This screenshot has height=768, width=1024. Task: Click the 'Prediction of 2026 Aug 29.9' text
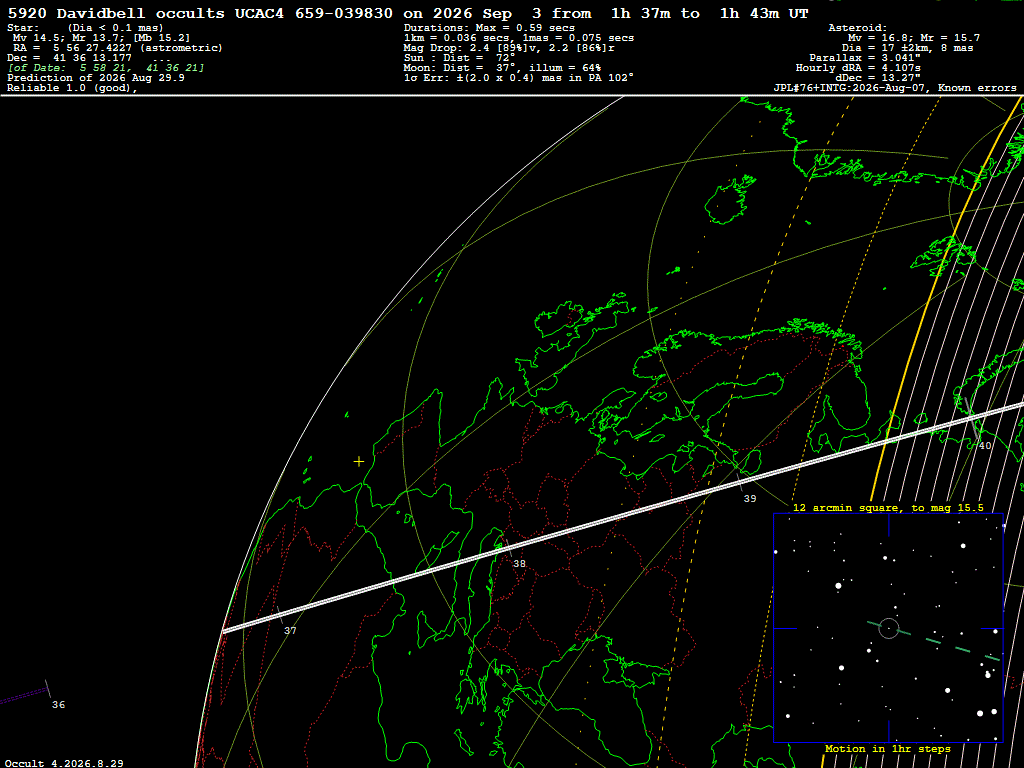pyautogui.click(x=96, y=78)
